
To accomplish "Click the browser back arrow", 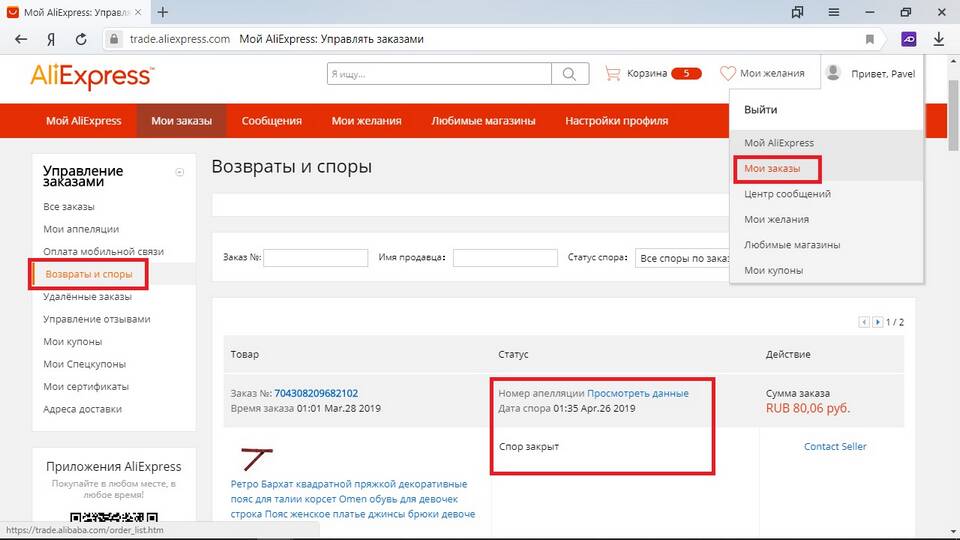I will tap(21, 39).
